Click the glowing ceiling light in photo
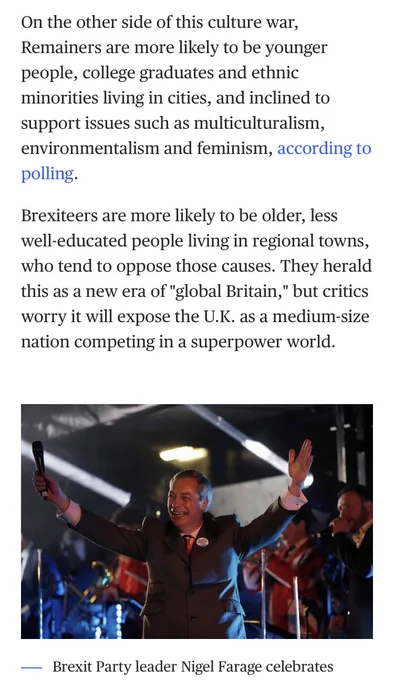394x680 pixels. click(x=183, y=454)
